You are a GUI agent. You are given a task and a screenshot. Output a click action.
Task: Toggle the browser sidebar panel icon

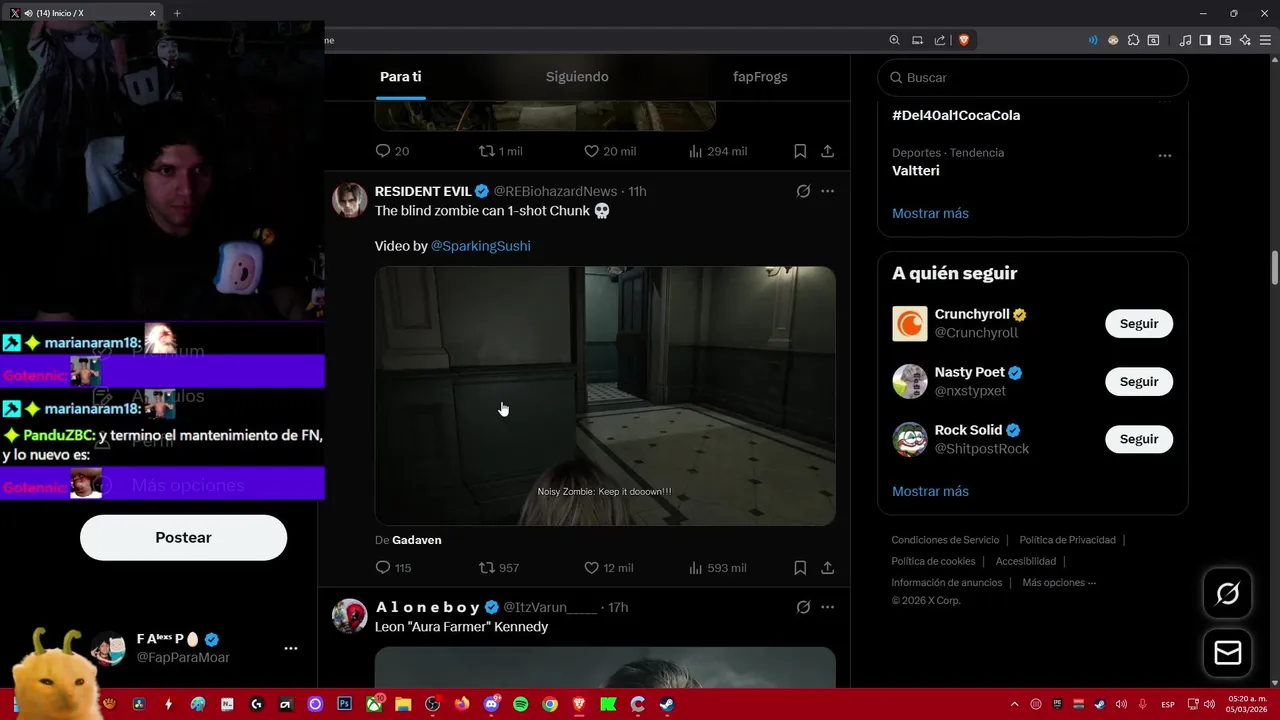pyautogui.click(x=1205, y=40)
